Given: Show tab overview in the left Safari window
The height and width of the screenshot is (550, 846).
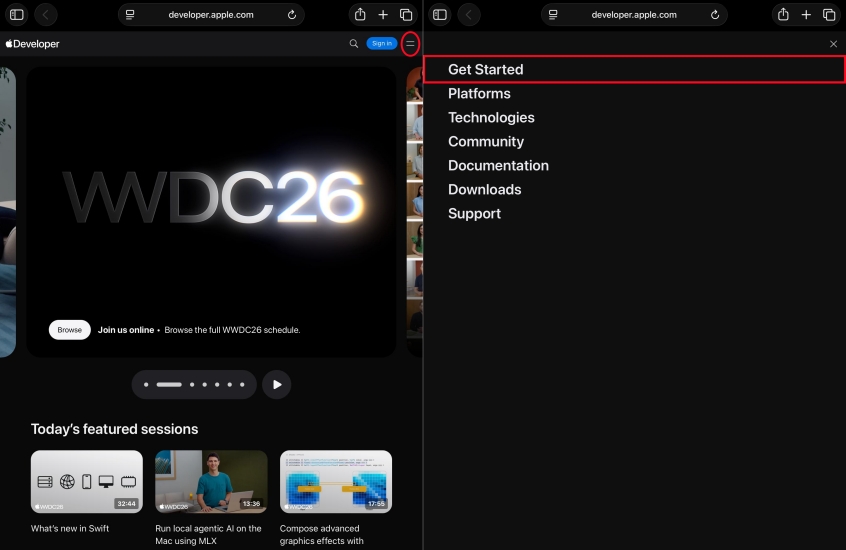Looking at the screenshot, I should [x=406, y=15].
